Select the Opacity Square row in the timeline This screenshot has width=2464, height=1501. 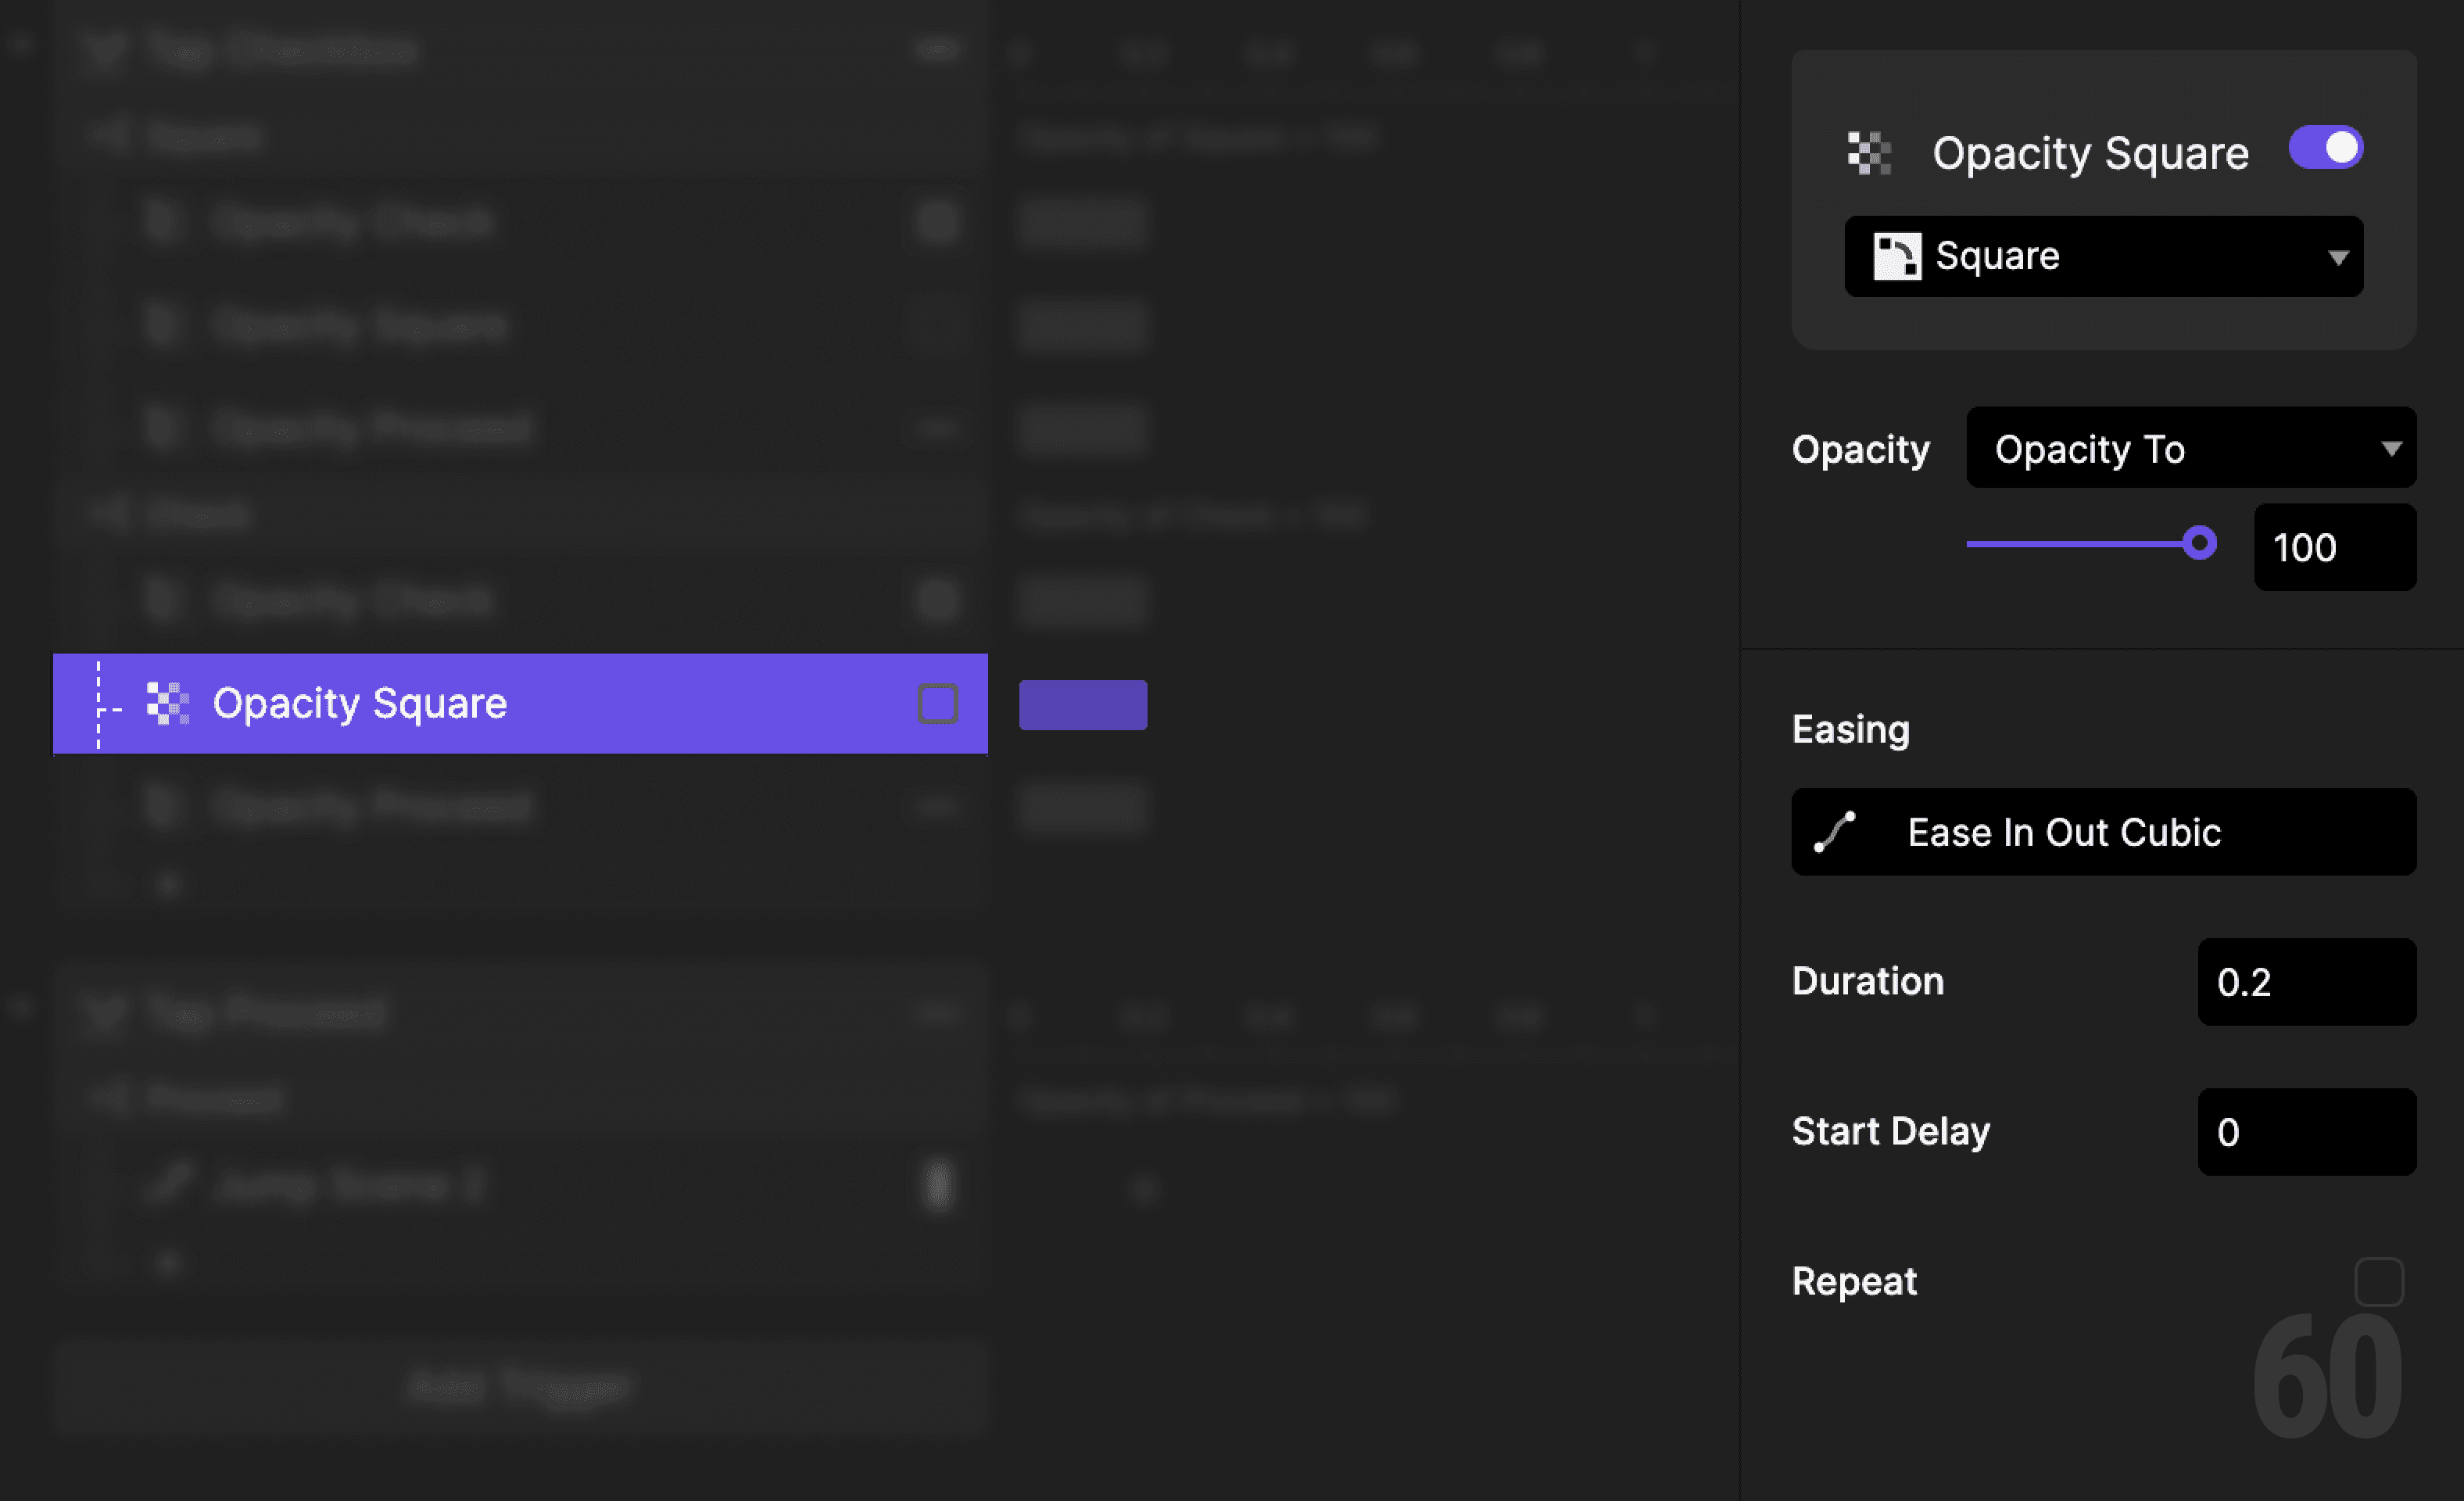400,703
